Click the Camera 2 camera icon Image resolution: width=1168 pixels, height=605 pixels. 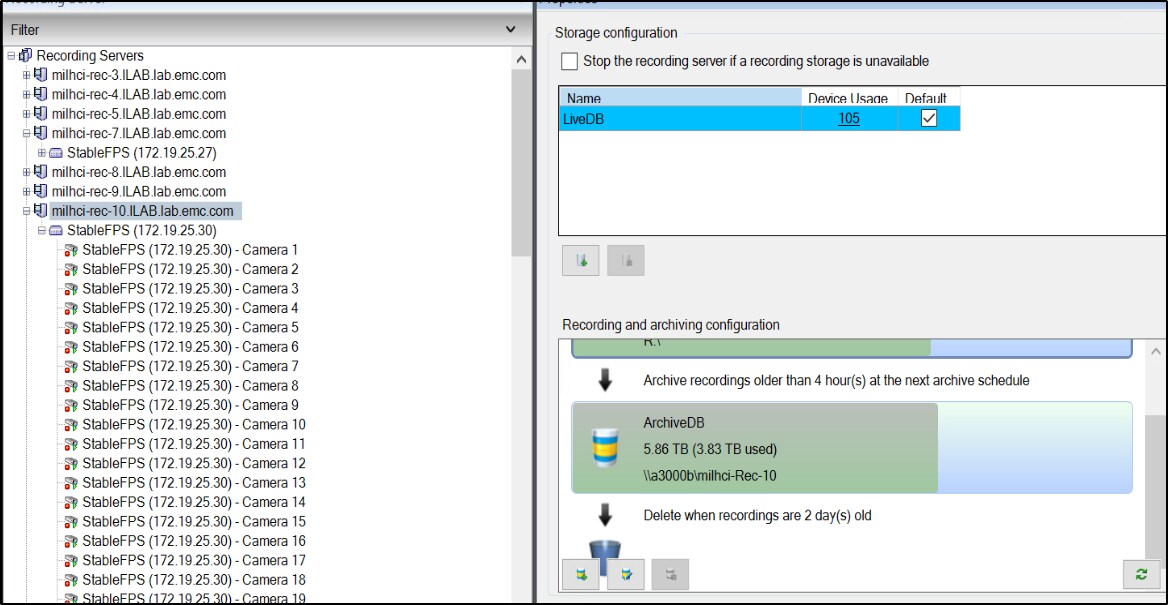pos(72,269)
